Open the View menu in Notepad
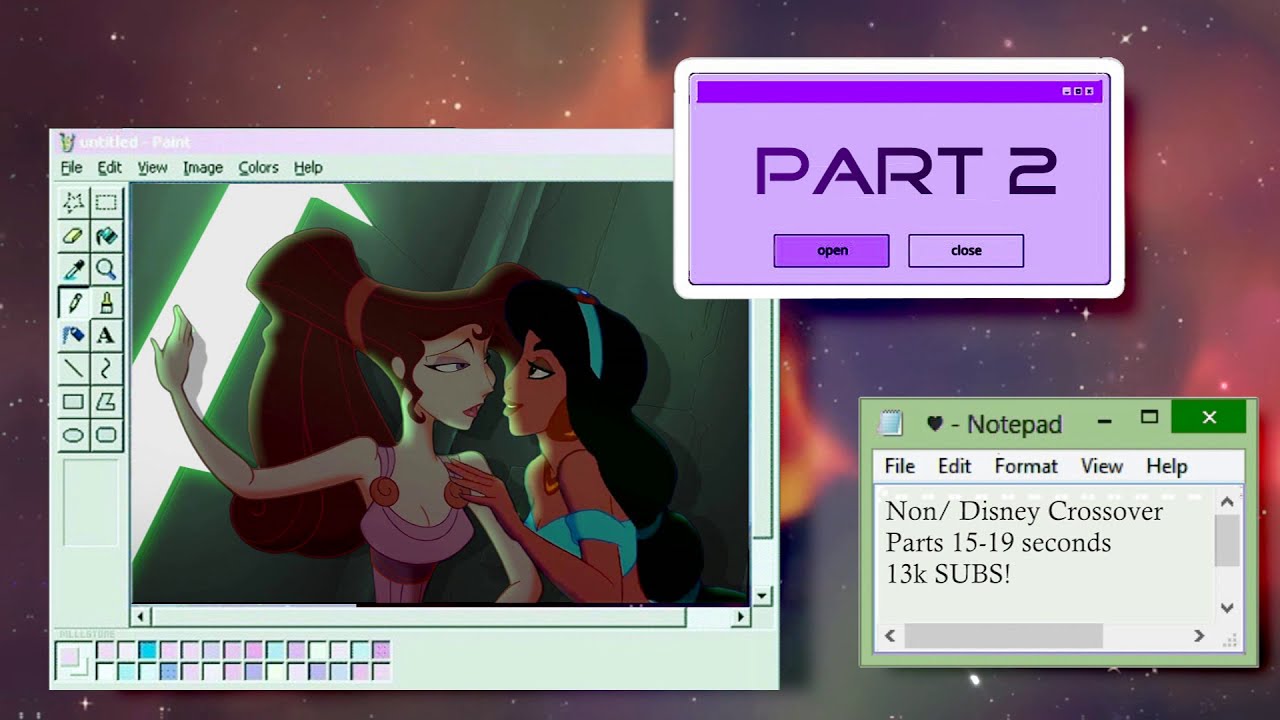Screen dimensions: 1280x720 pyautogui.click(x=1101, y=466)
